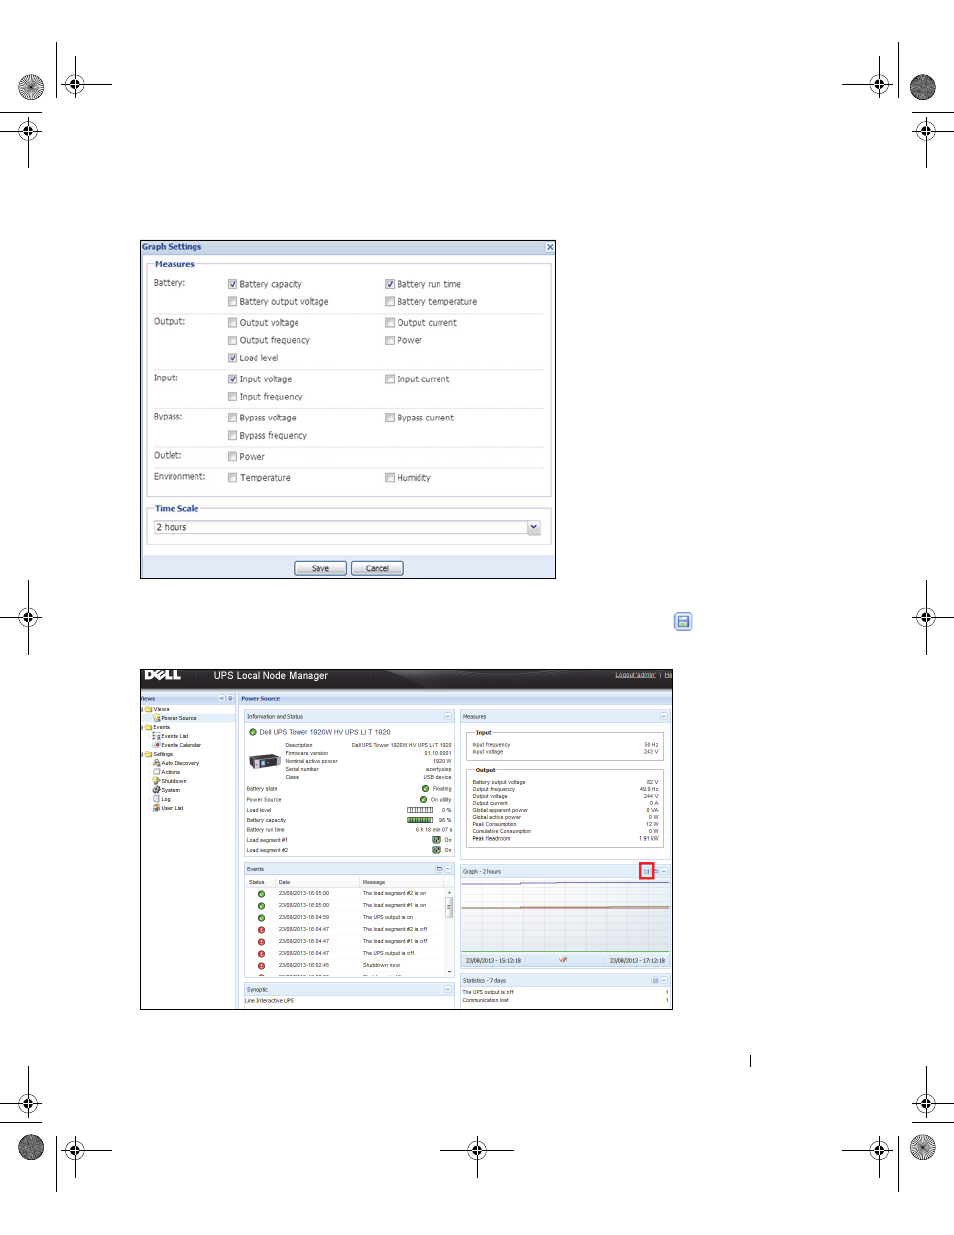The width and height of the screenshot is (954, 1235).
Task: Open the Actions settings icon
Action: [157, 772]
